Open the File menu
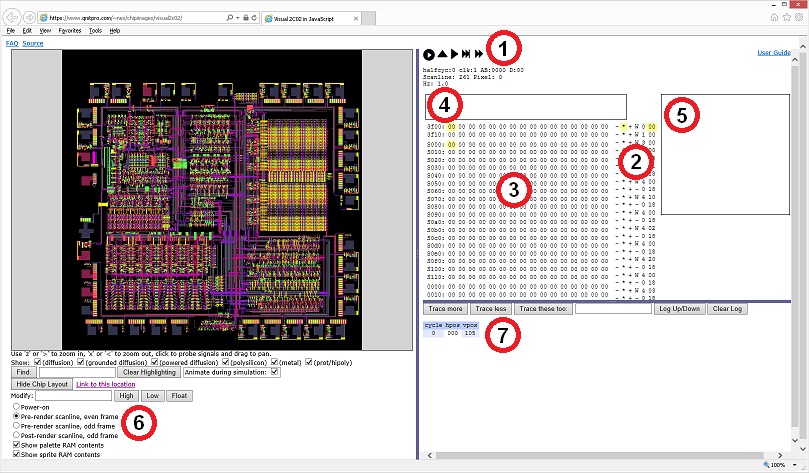The height and width of the screenshot is (473, 809). coord(10,30)
